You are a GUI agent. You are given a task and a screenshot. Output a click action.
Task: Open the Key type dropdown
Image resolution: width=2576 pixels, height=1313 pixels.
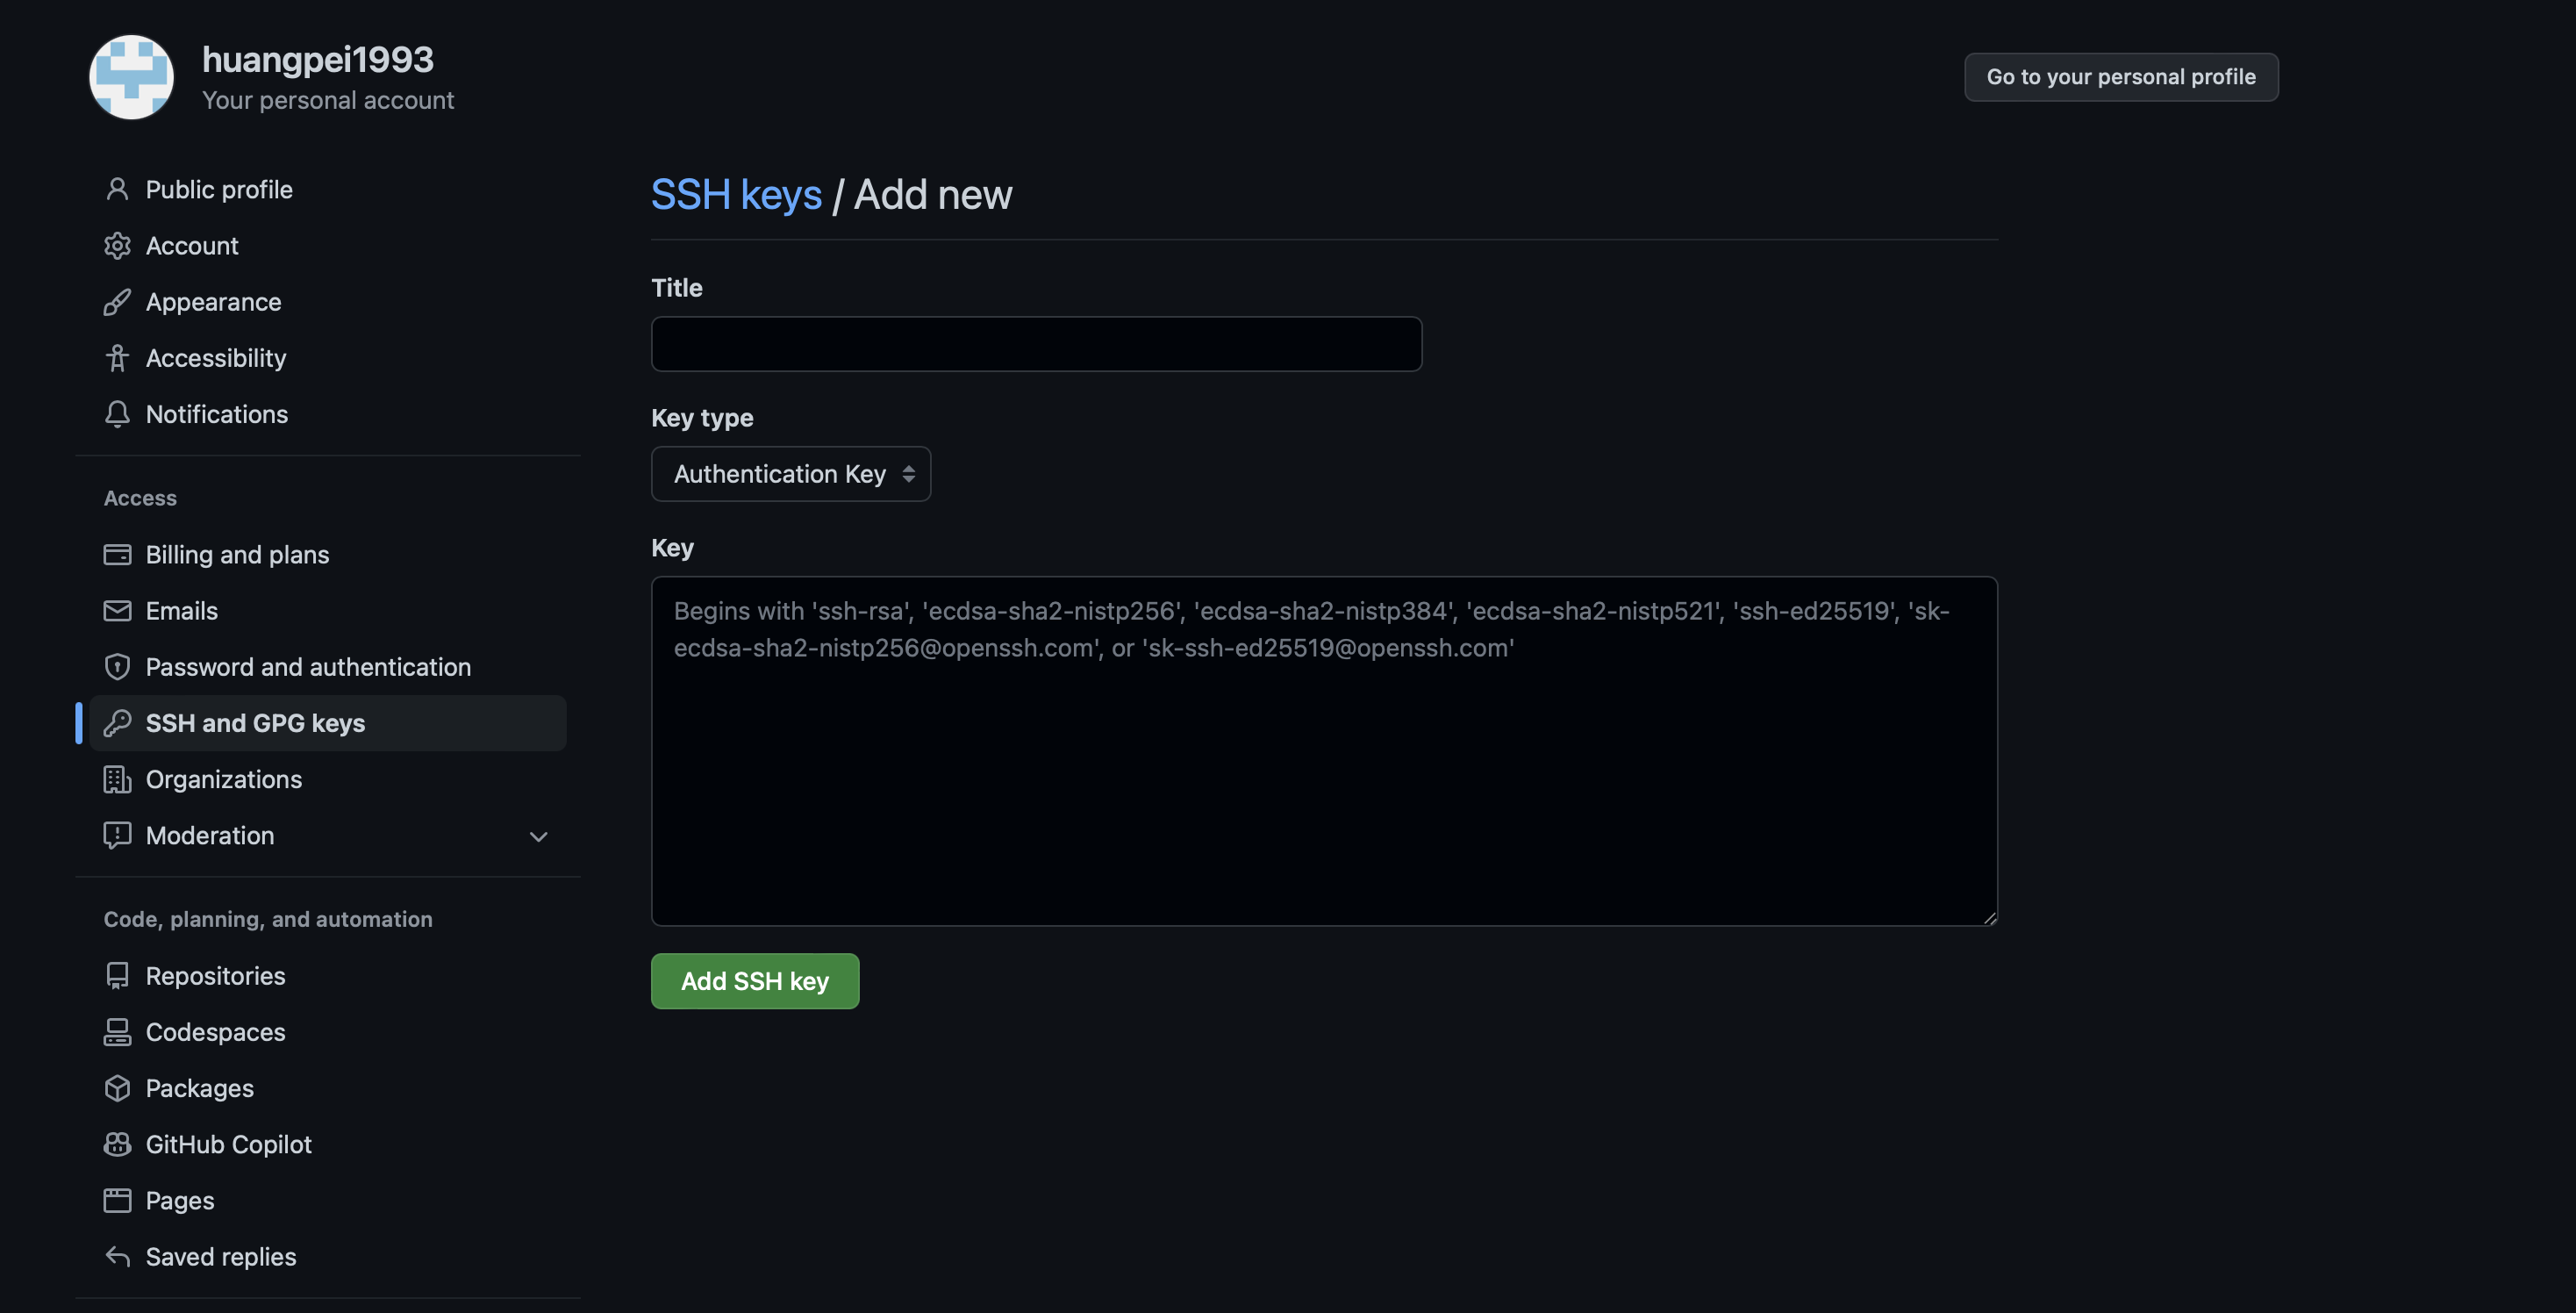point(790,473)
